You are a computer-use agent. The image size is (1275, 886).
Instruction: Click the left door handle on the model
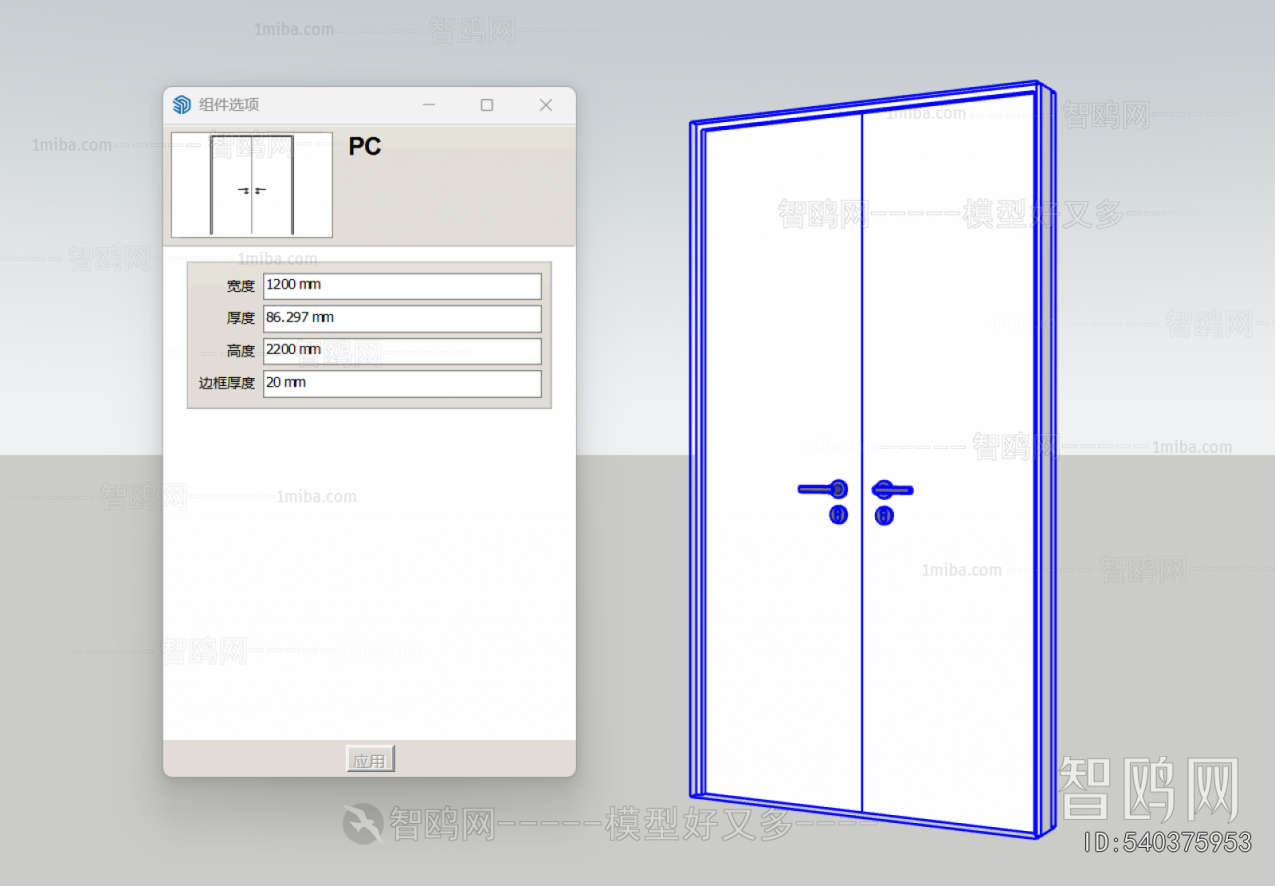[x=818, y=489]
